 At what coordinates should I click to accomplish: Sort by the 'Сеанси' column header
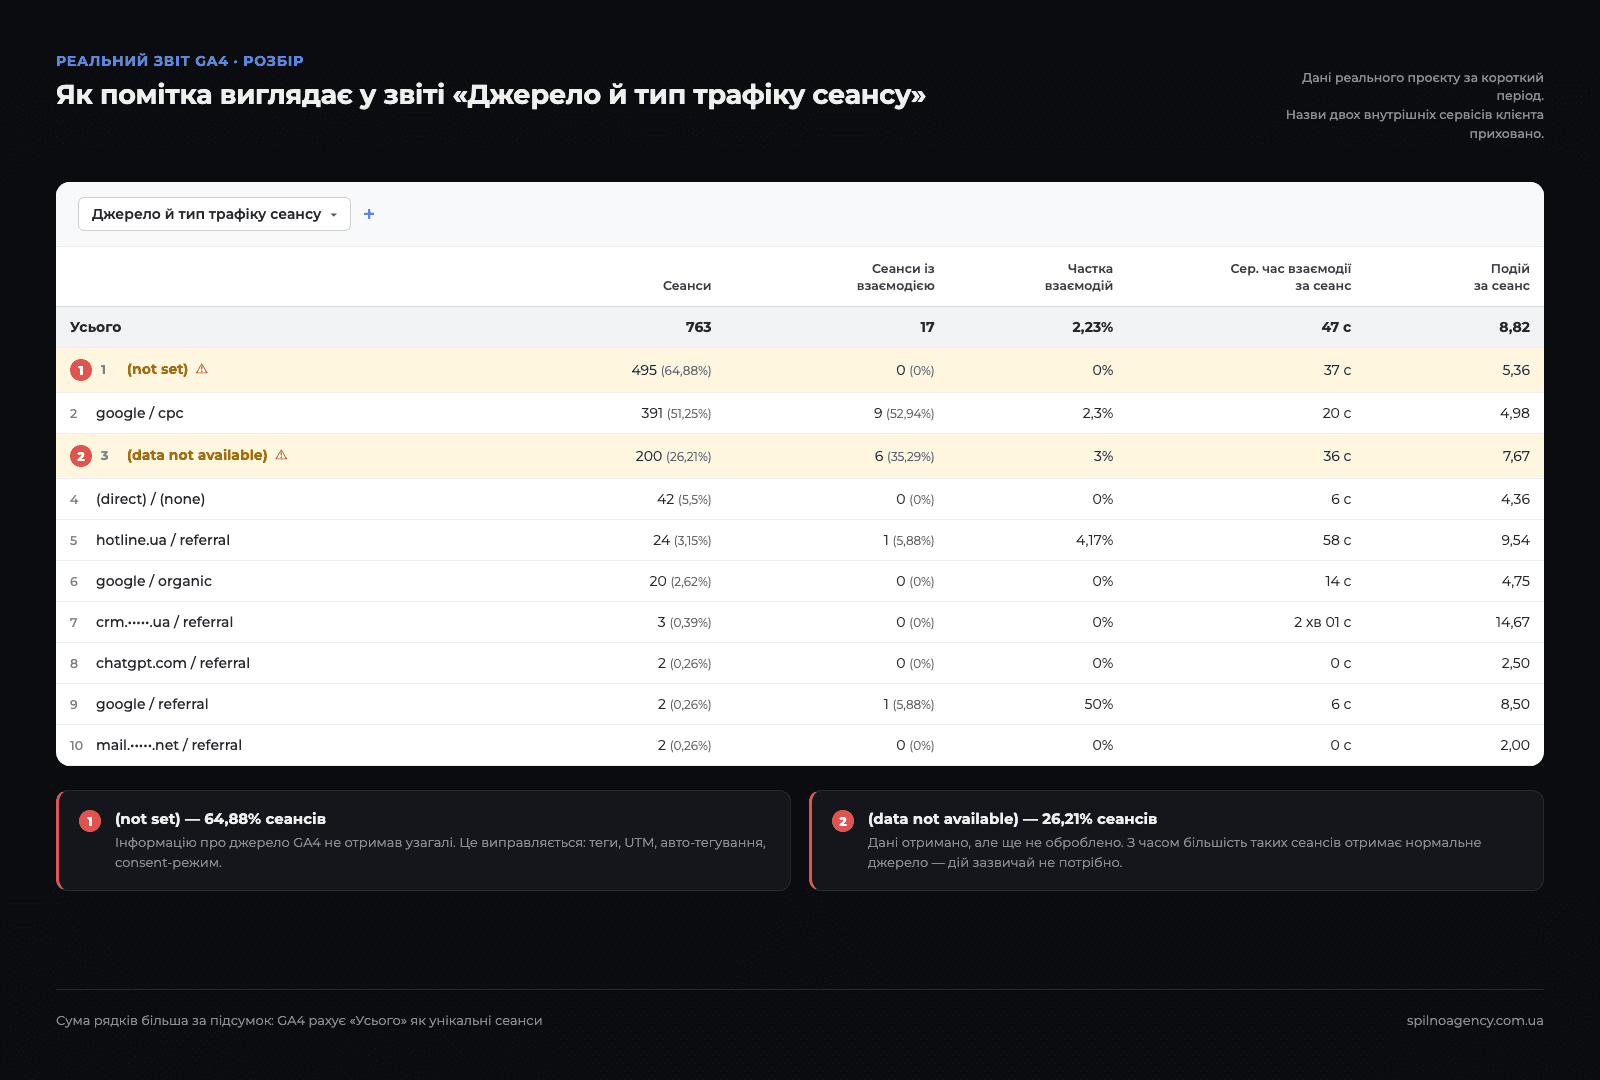pyautogui.click(x=687, y=286)
